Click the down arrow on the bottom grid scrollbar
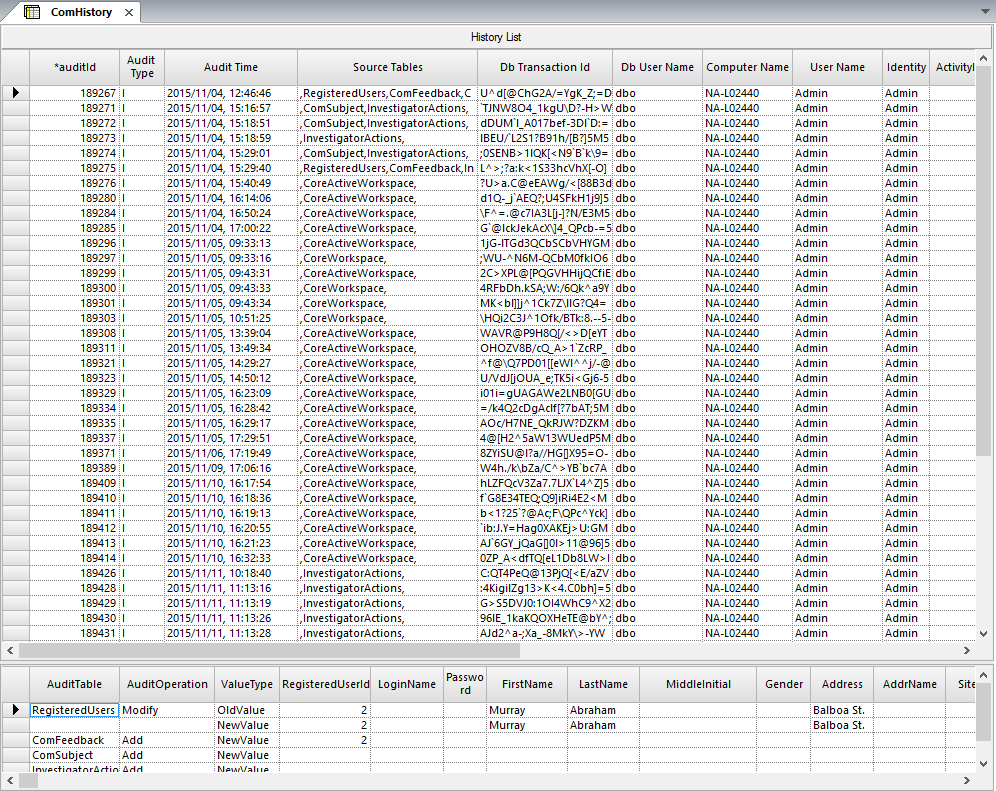 tap(983, 761)
